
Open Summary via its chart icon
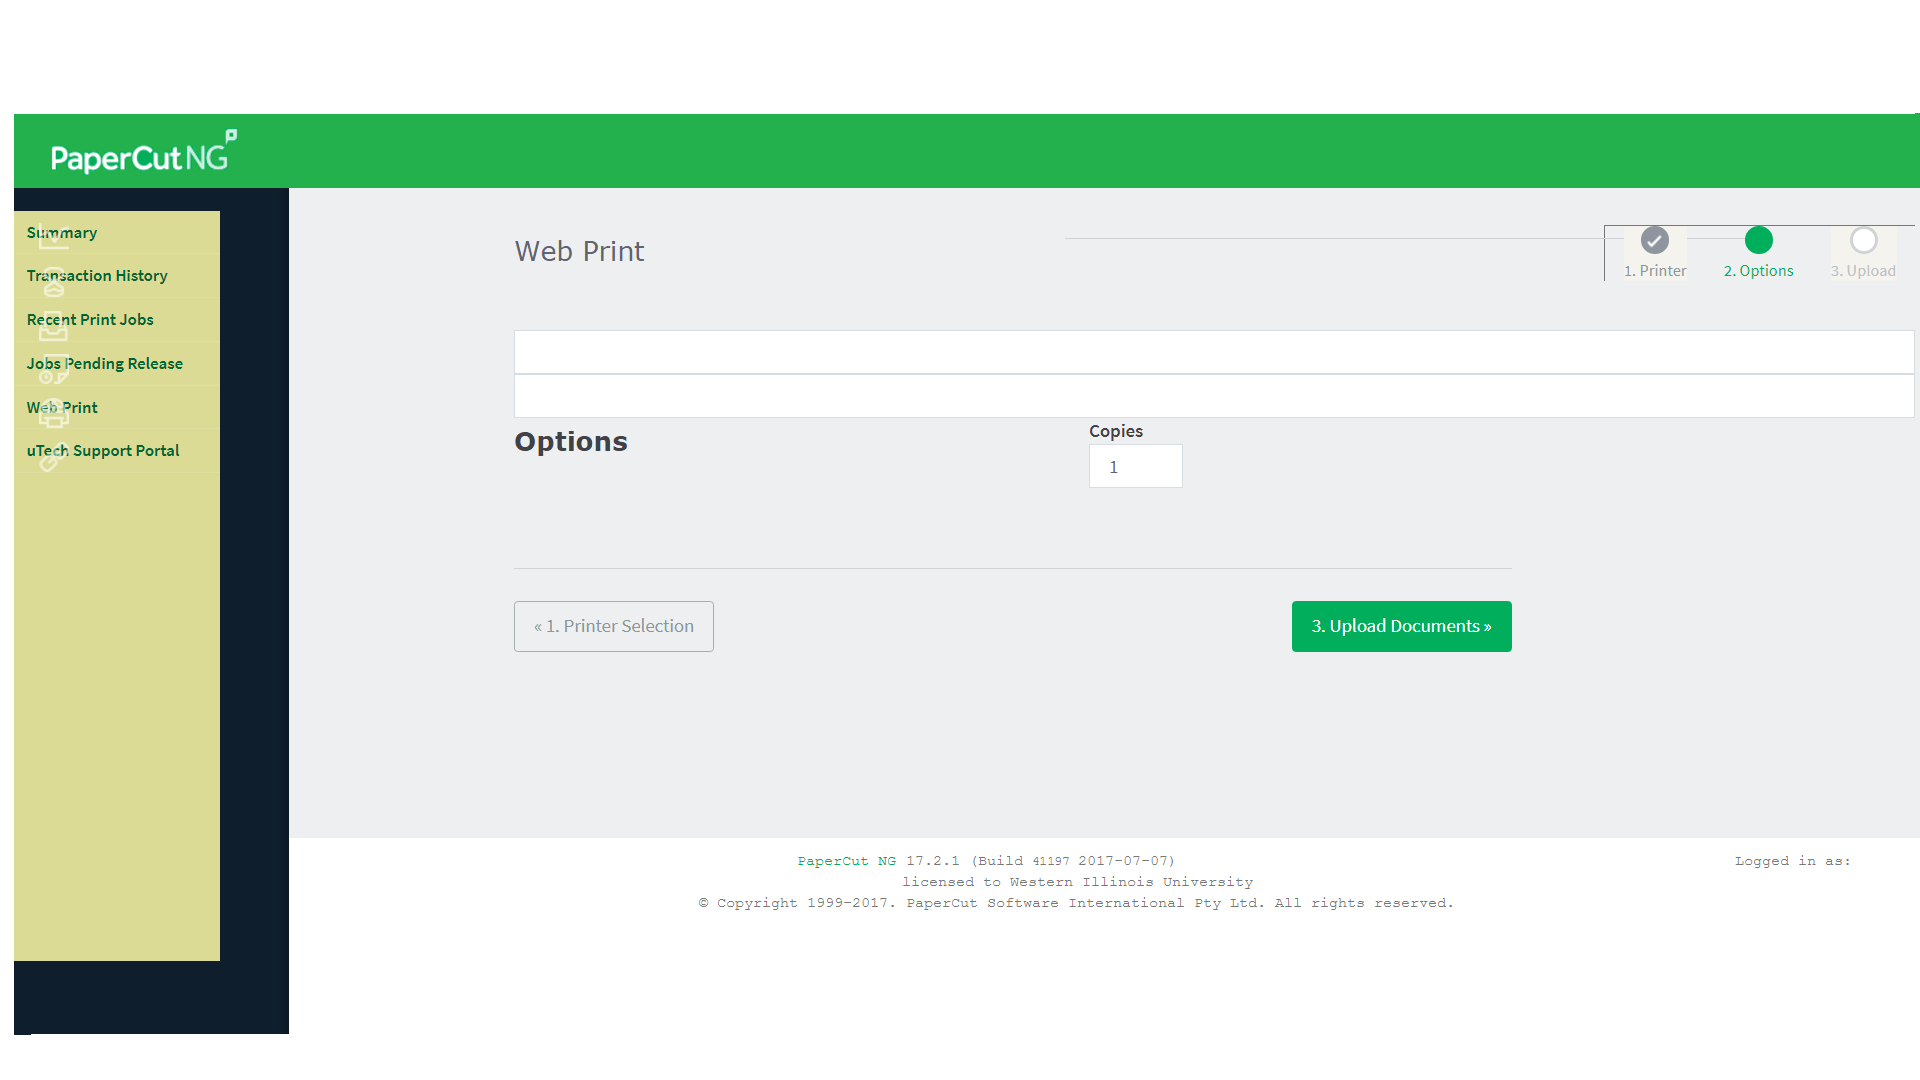[53, 238]
